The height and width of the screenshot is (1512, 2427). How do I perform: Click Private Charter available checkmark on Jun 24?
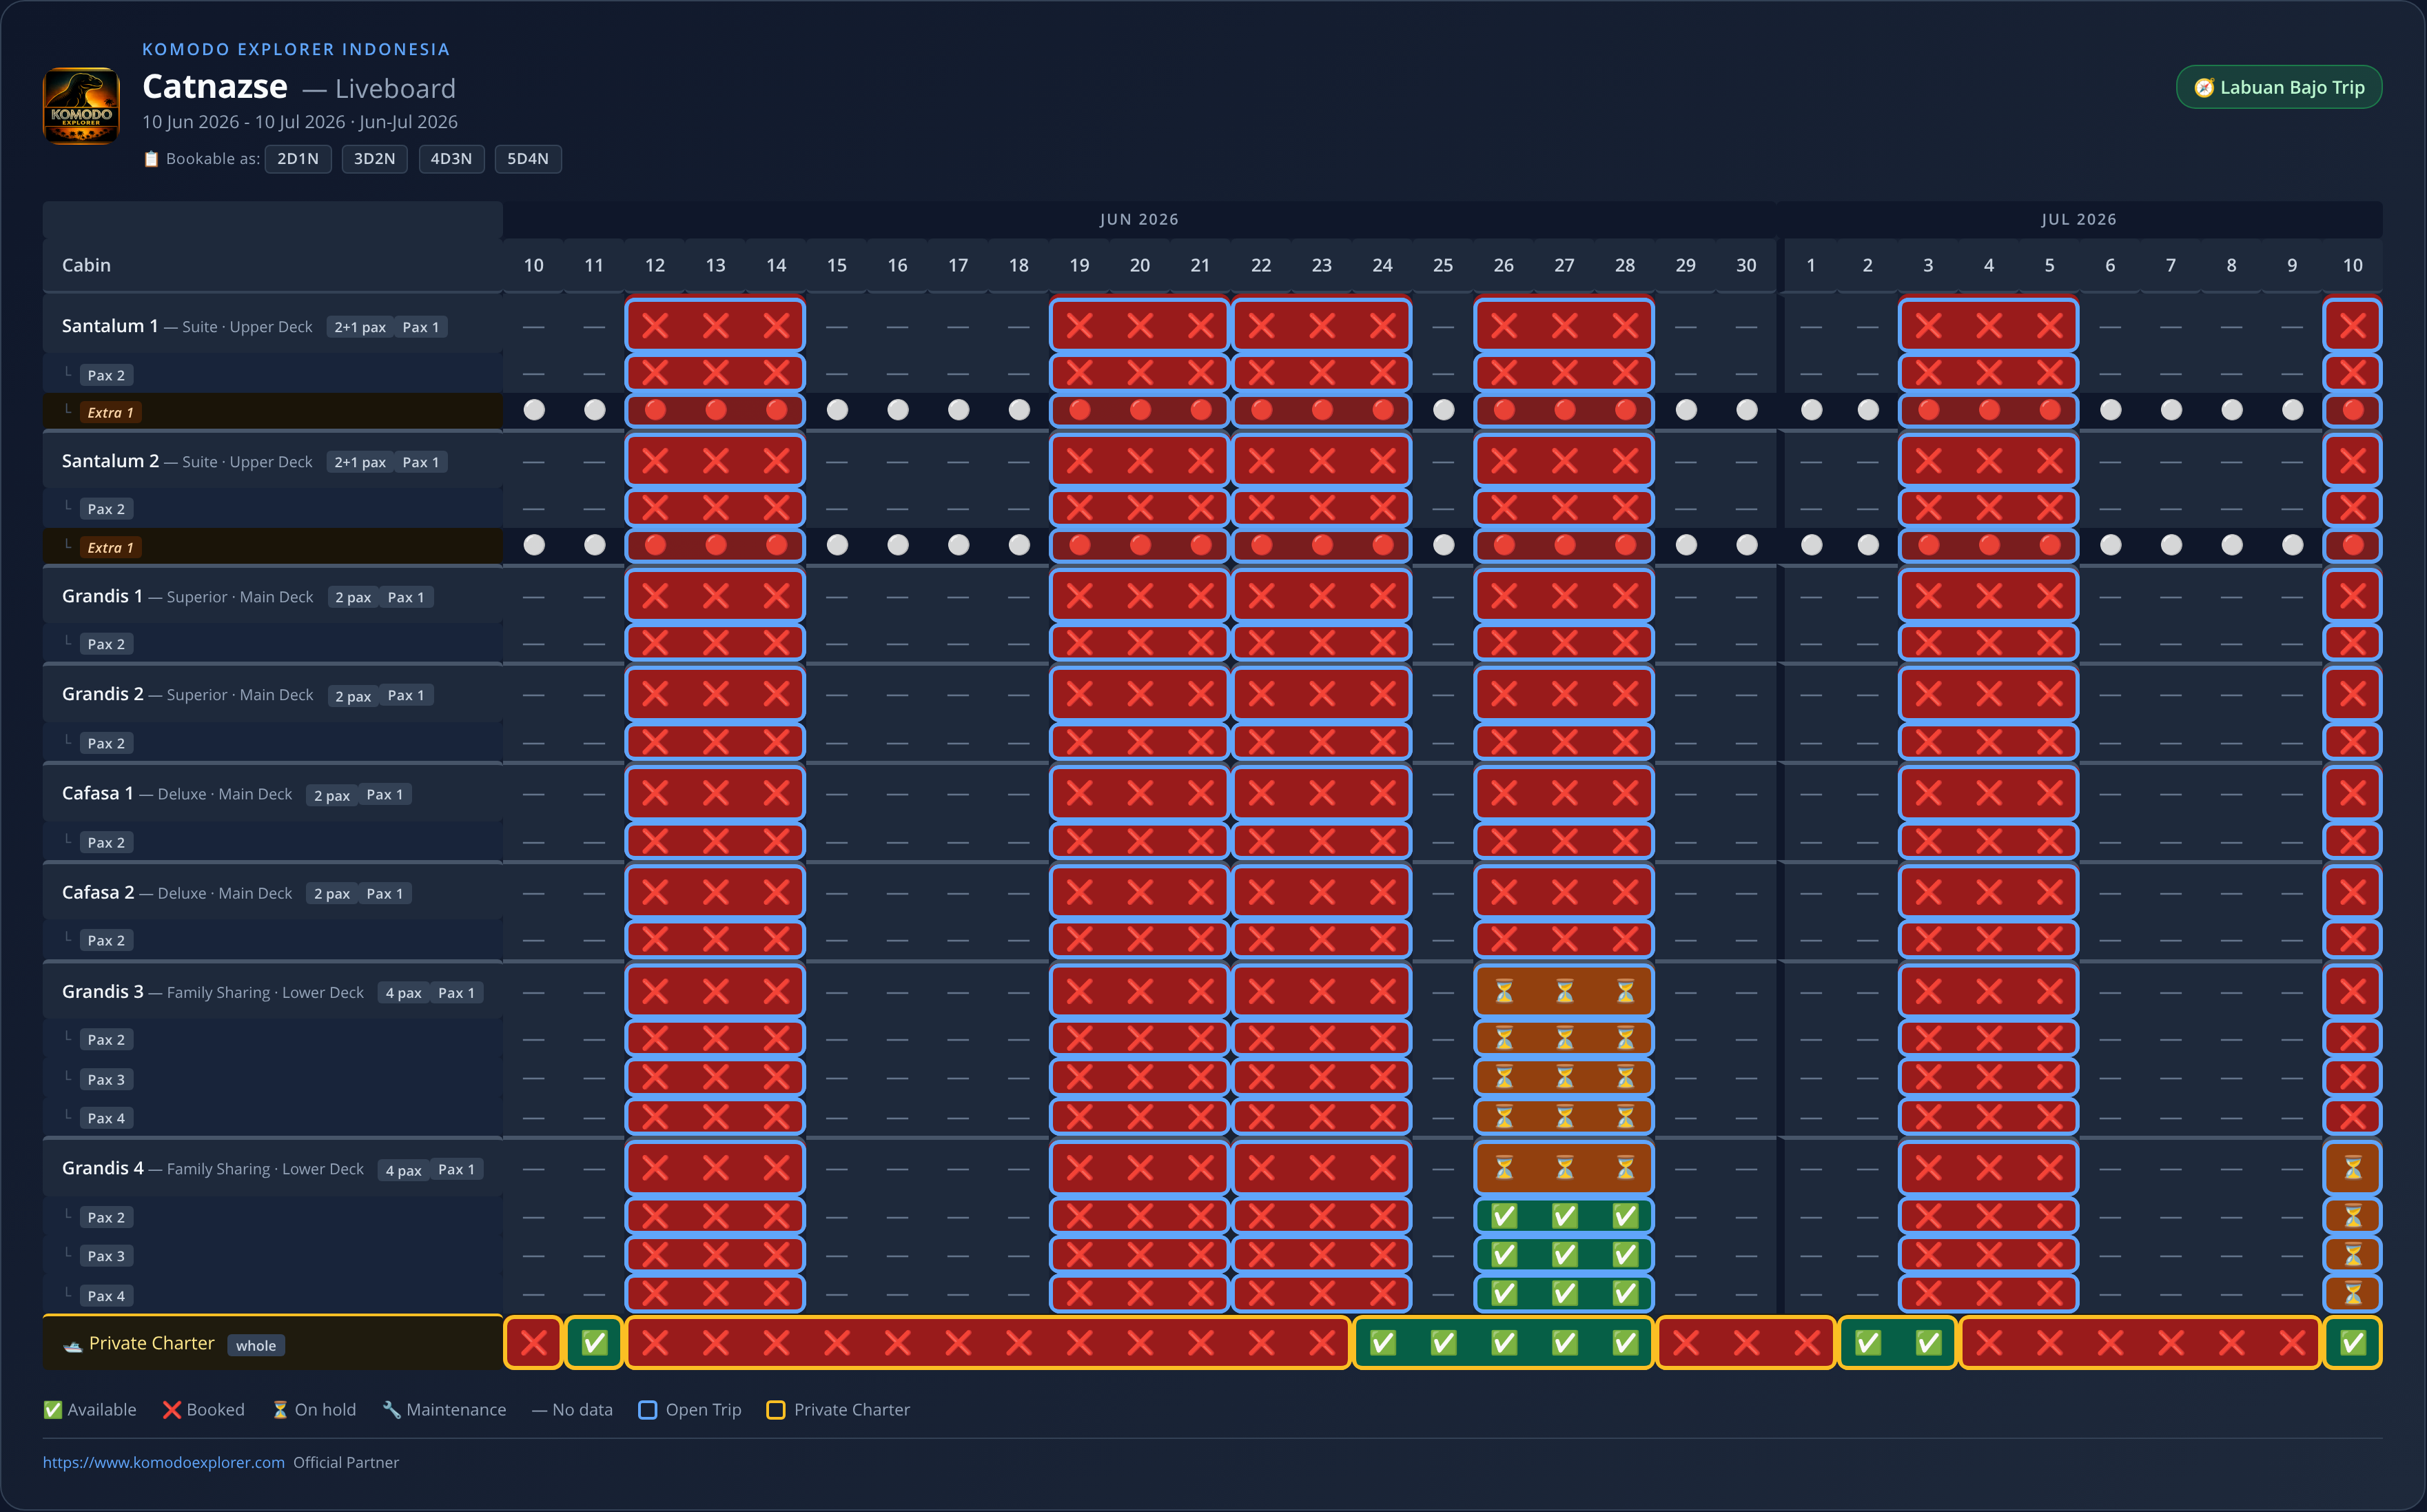pyautogui.click(x=1382, y=1342)
